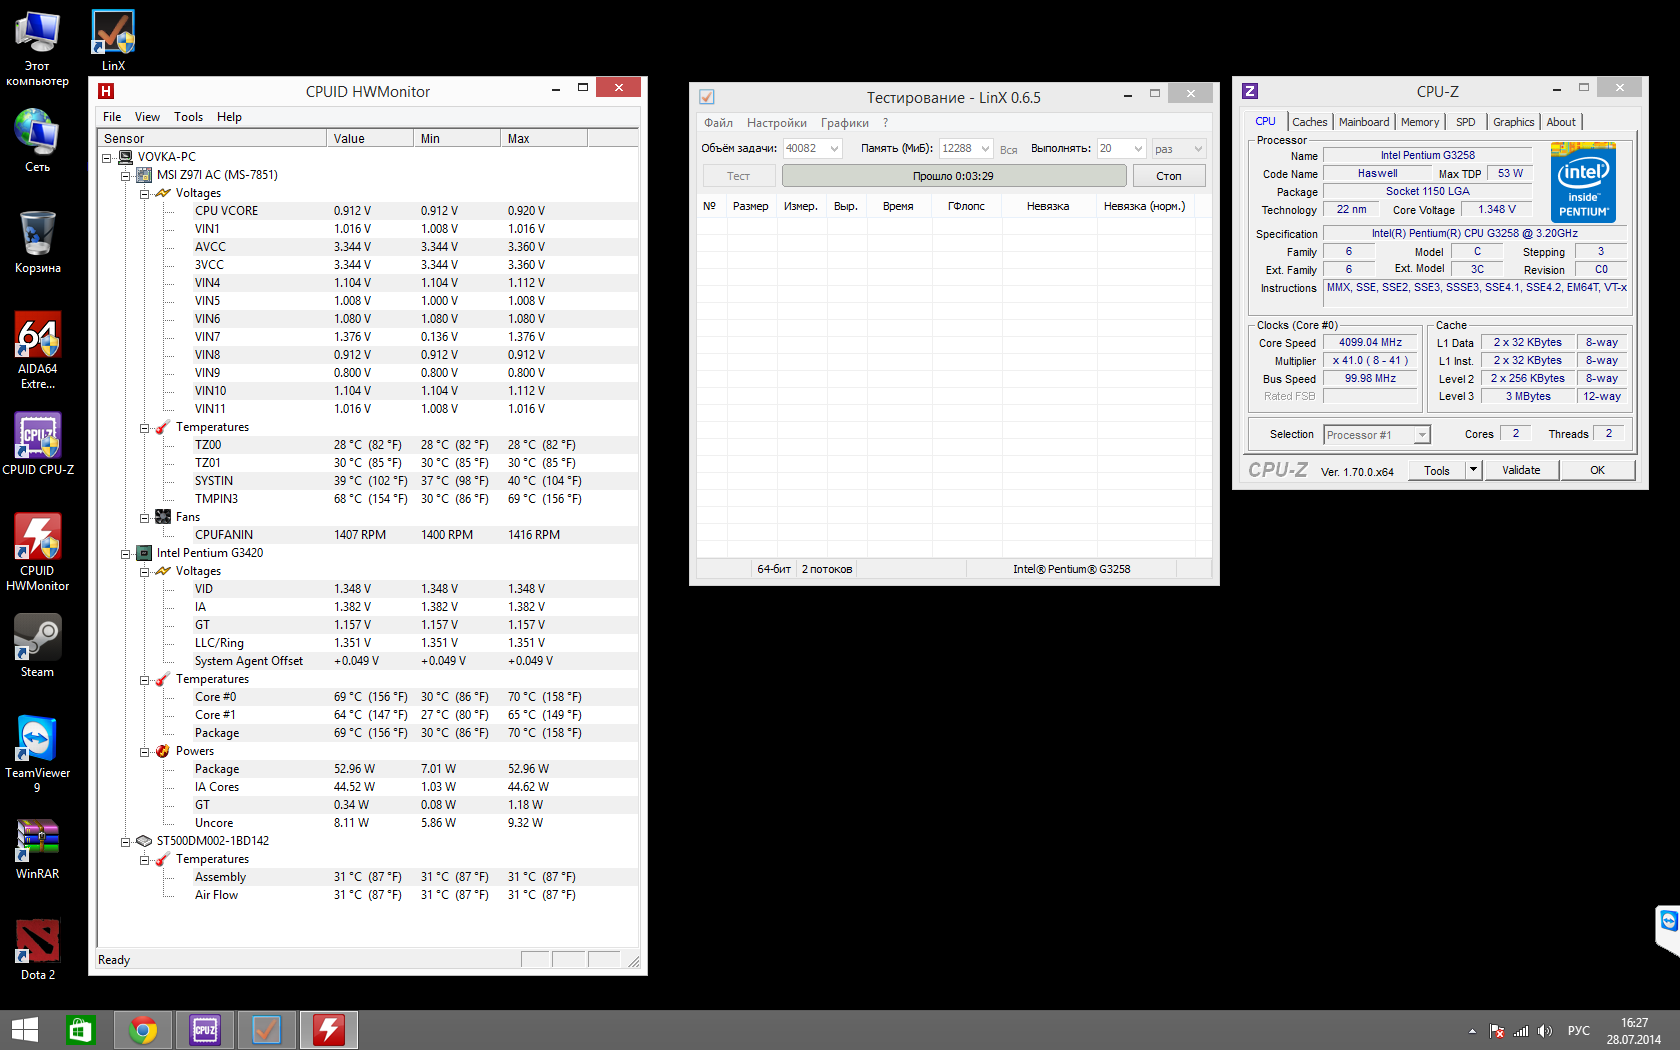
Task: Click the Sensor column header in HWMonitor
Action: point(212,138)
